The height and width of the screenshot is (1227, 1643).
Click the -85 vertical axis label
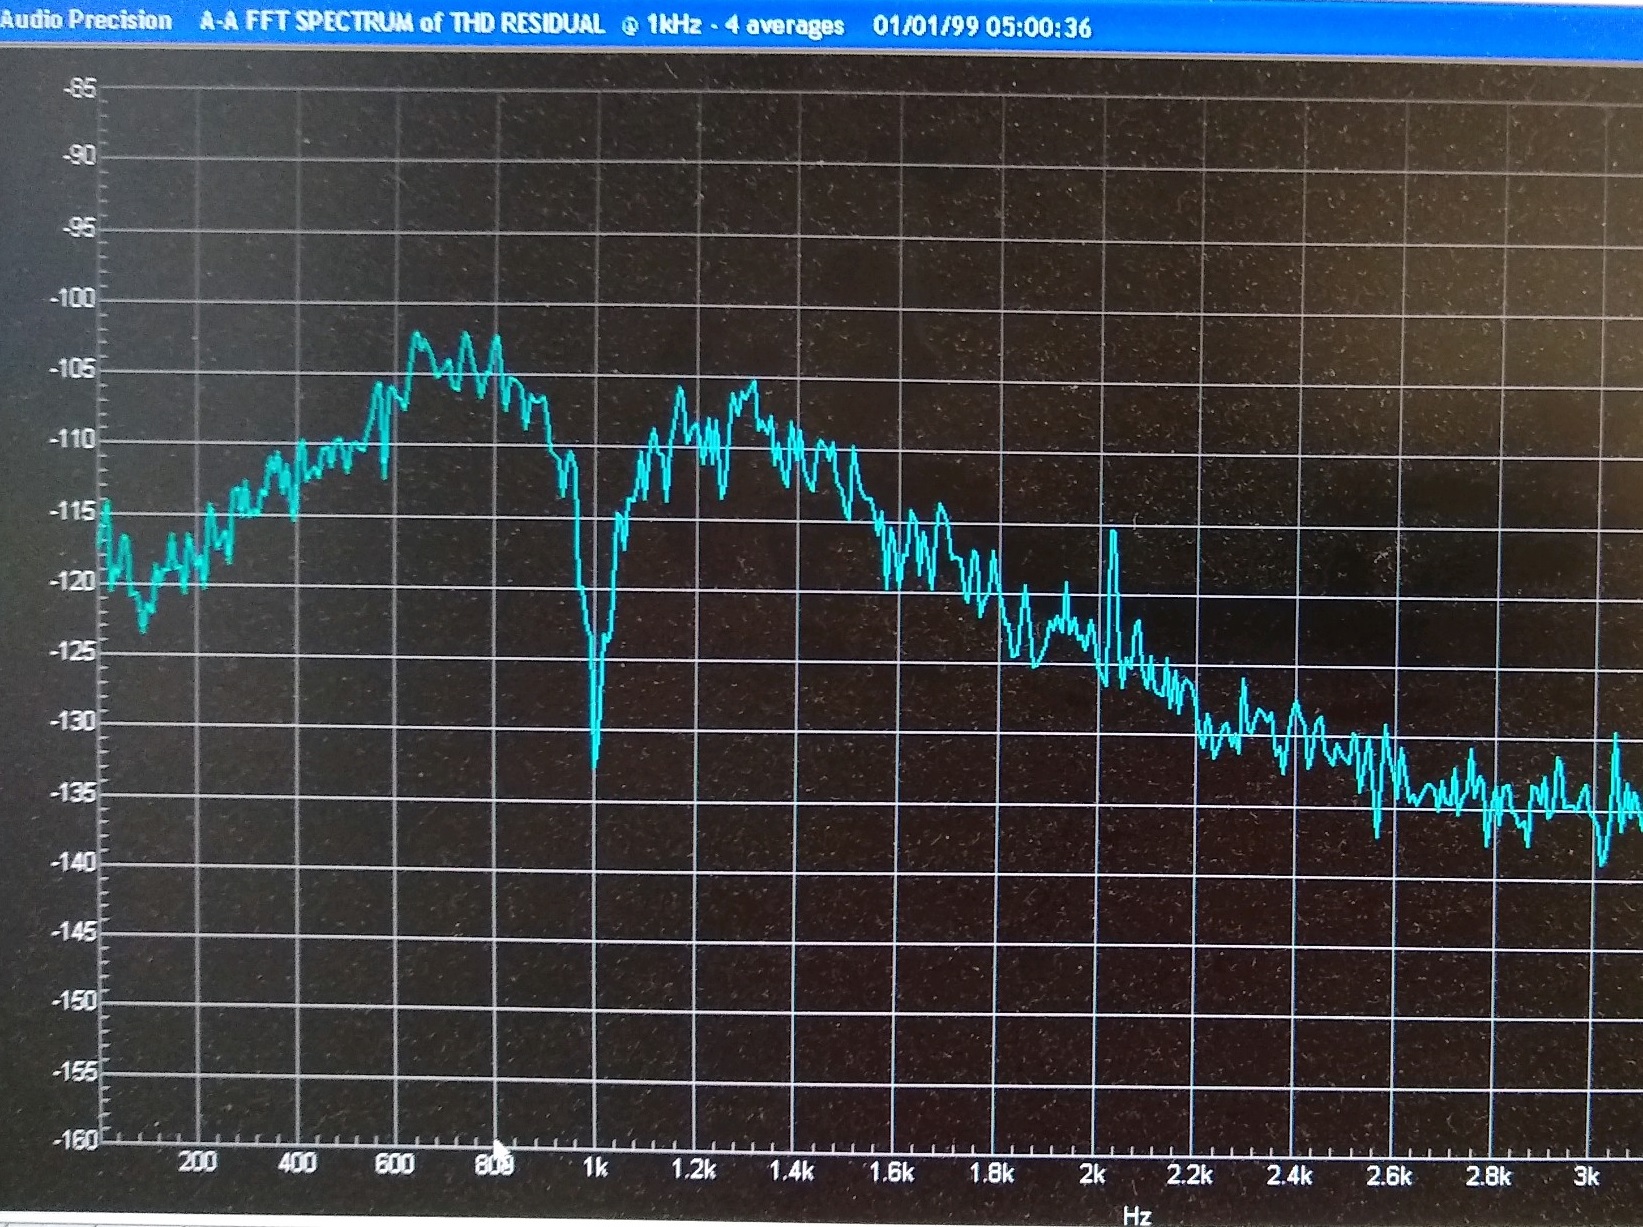[80, 89]
